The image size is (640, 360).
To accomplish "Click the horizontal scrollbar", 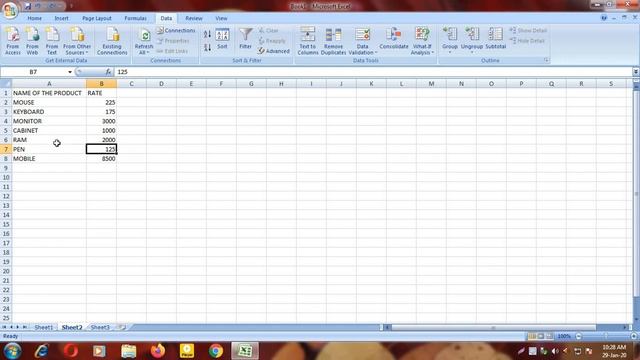I will [x=493, y=327].
